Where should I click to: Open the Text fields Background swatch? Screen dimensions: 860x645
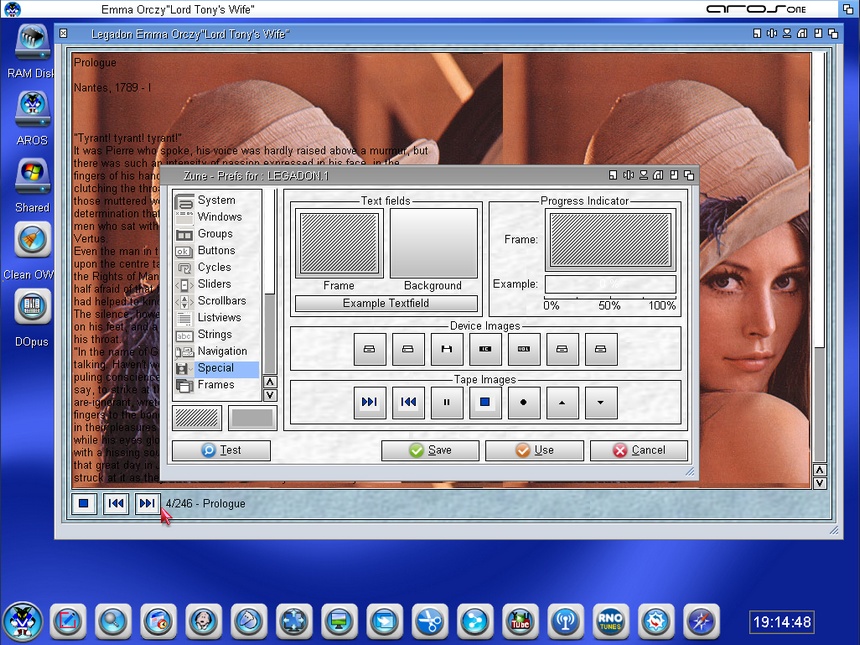433,243
